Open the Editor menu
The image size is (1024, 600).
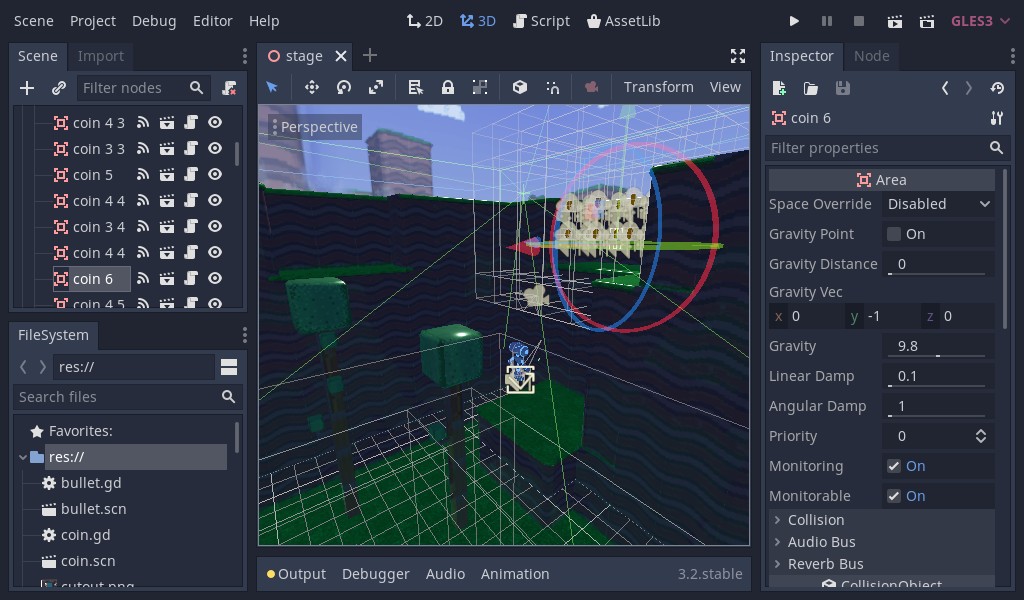(213, 21)
